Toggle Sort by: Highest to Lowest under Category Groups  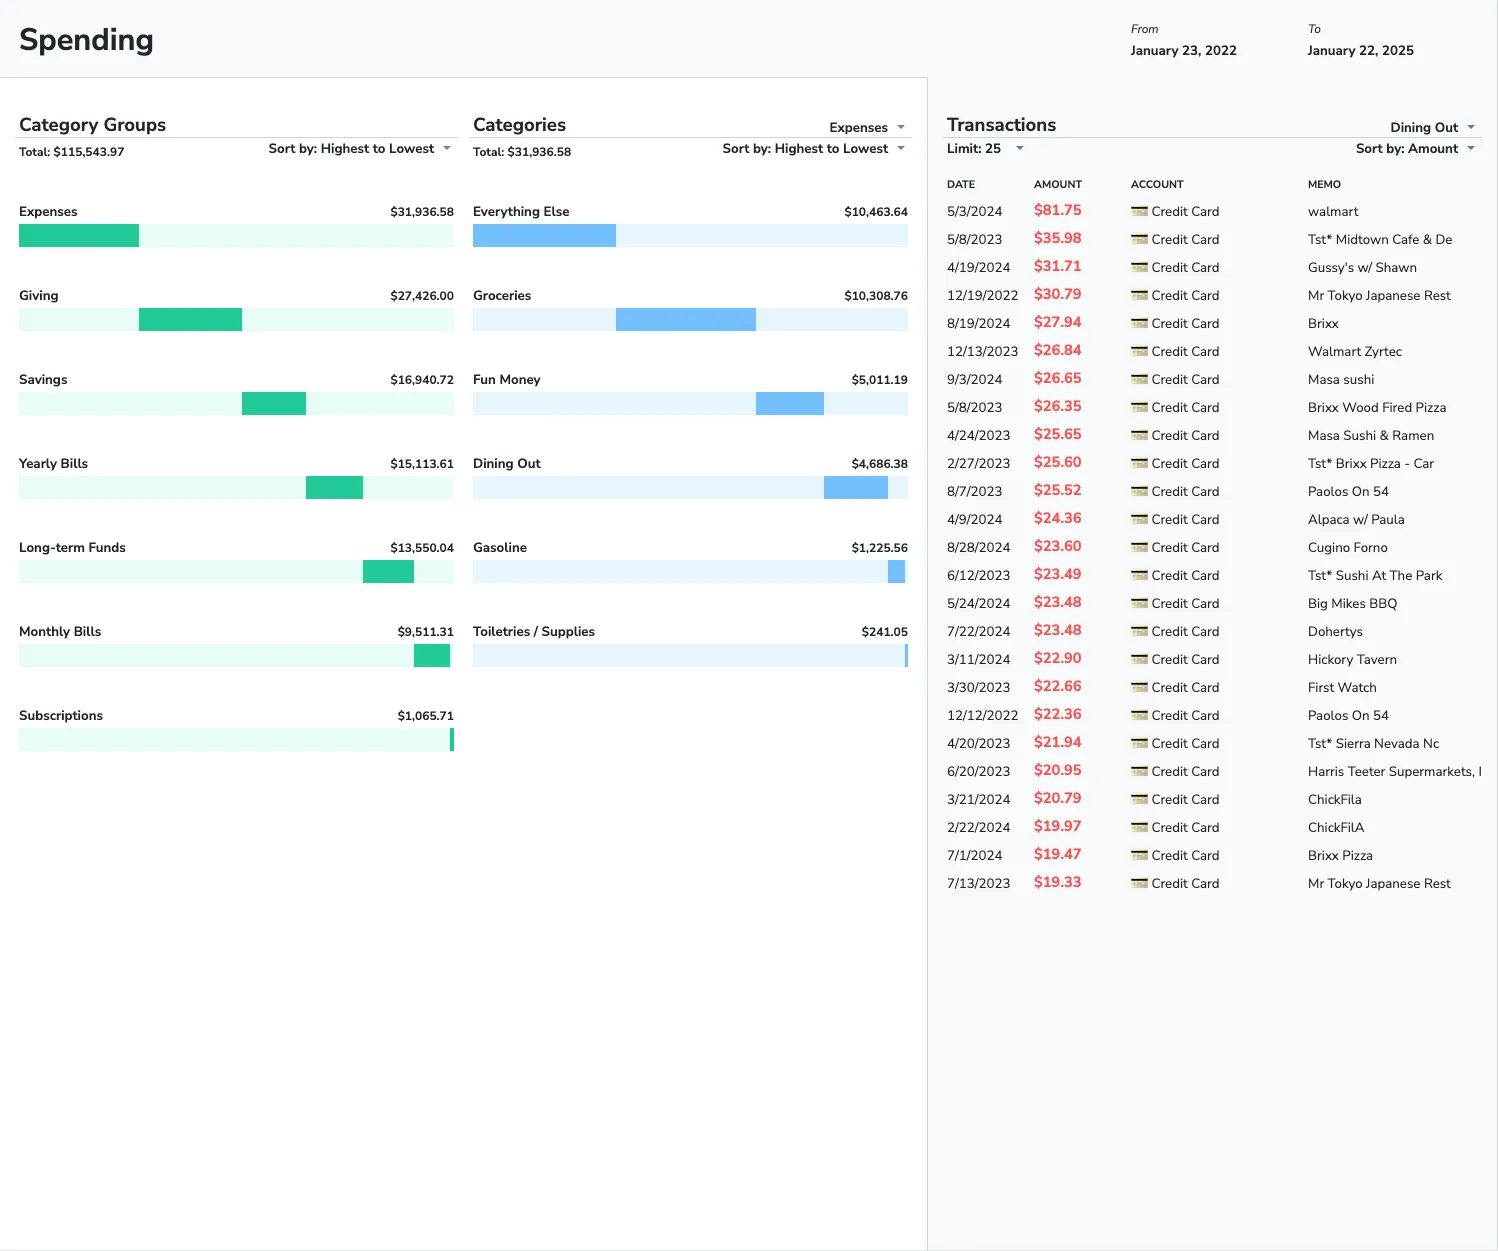tap(359, 148)
